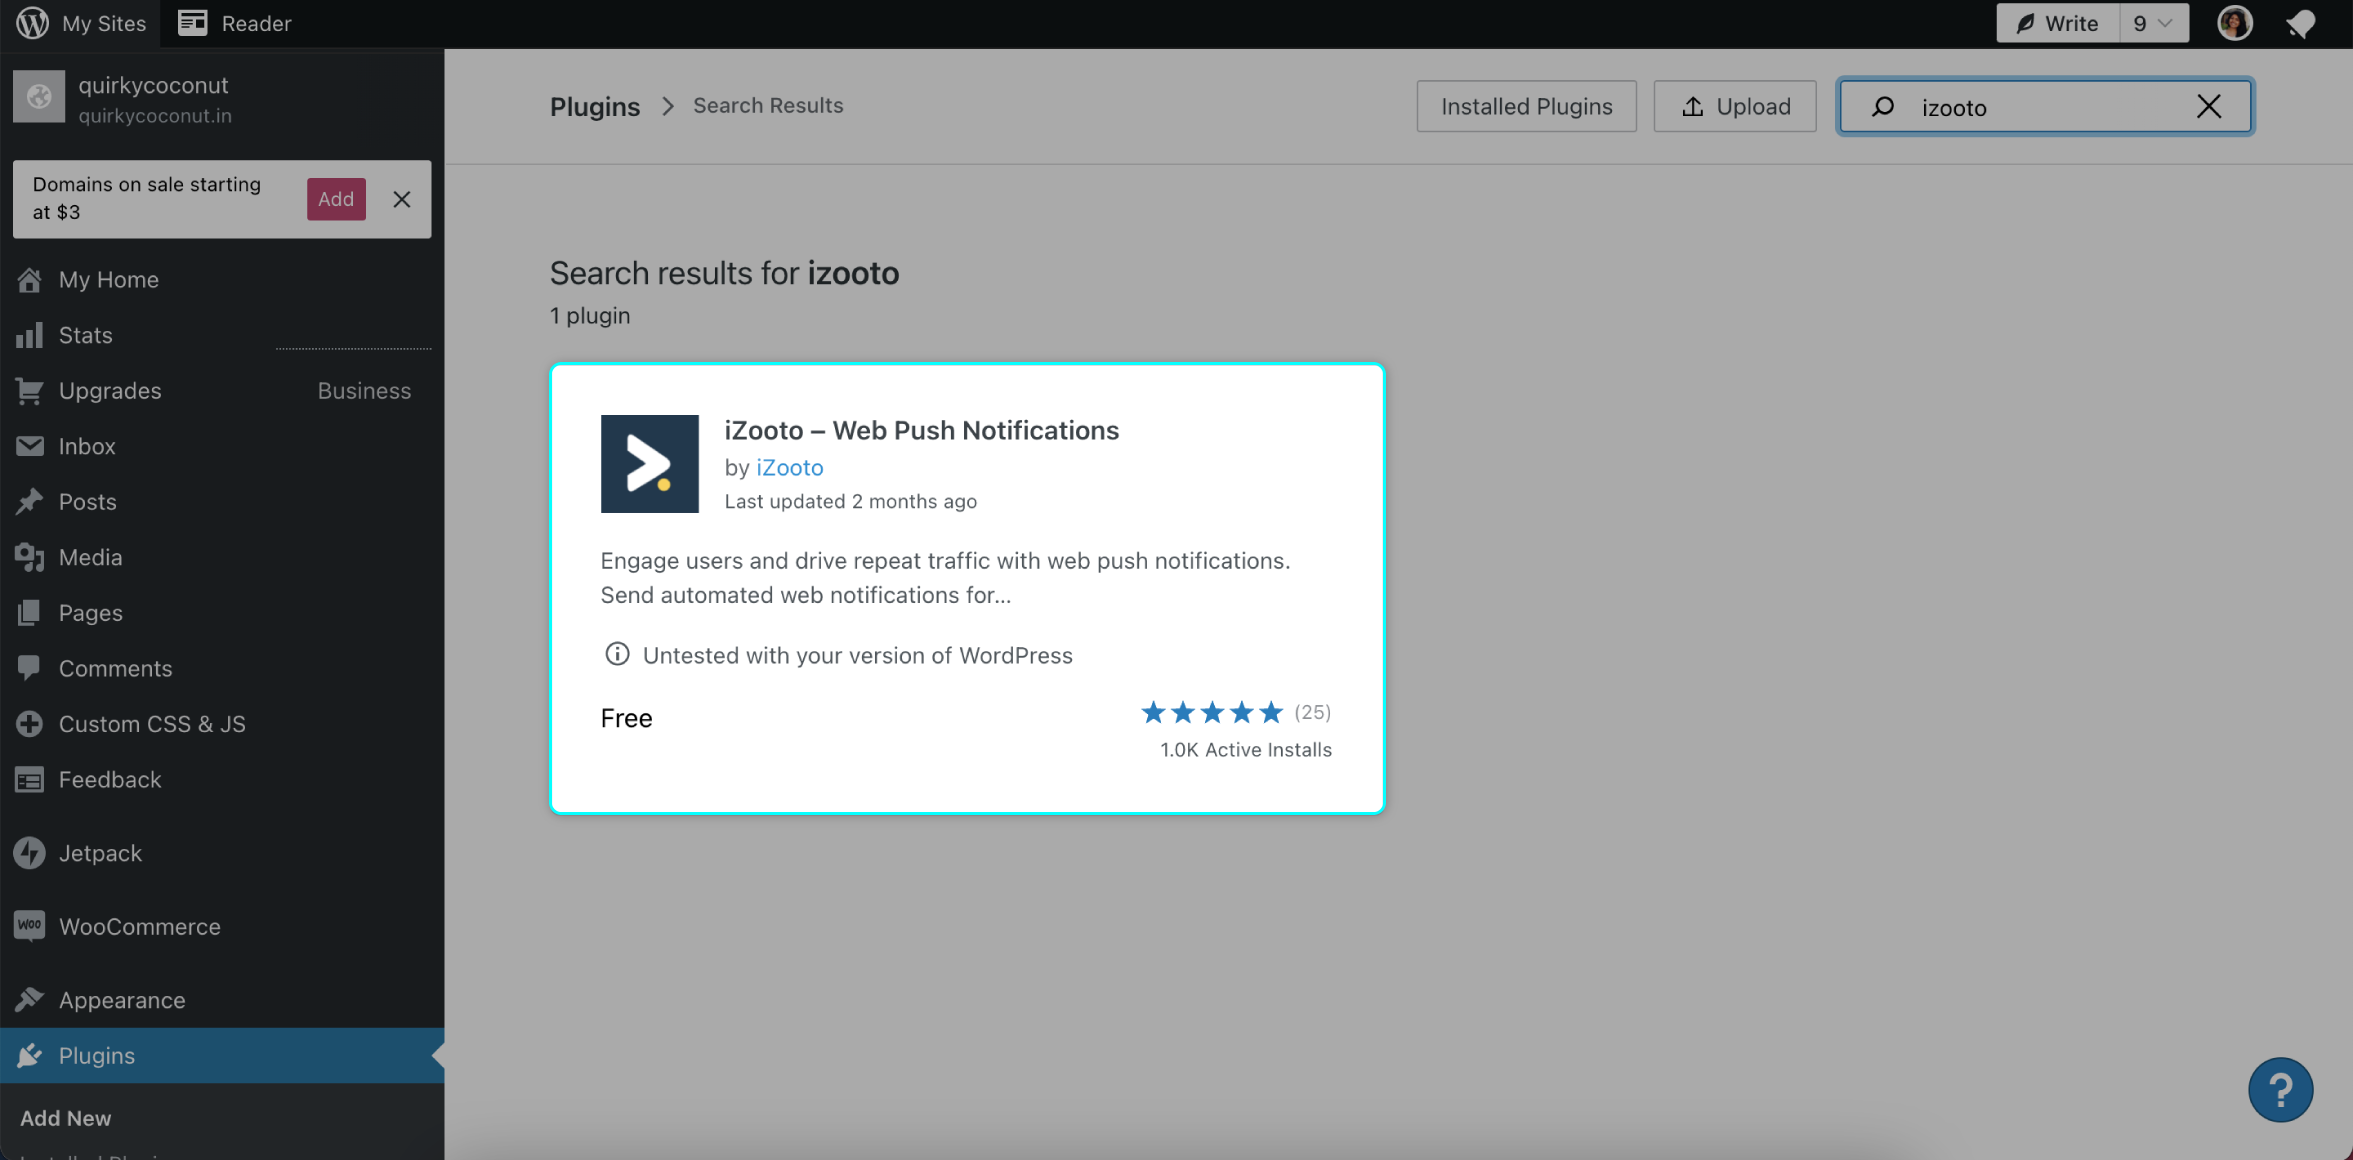Click the Stats bar chart icon

[30, 335]
